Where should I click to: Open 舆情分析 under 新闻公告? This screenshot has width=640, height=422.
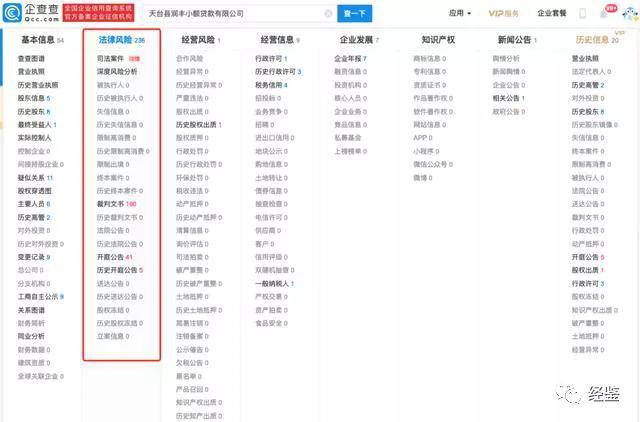click(x=506, y=58)
